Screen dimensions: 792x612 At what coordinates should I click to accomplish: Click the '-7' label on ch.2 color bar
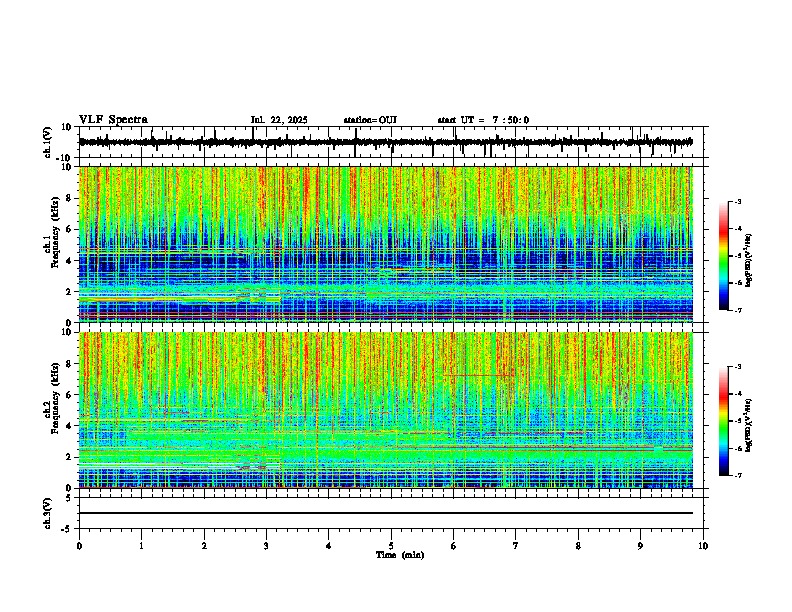coord(737,475)
